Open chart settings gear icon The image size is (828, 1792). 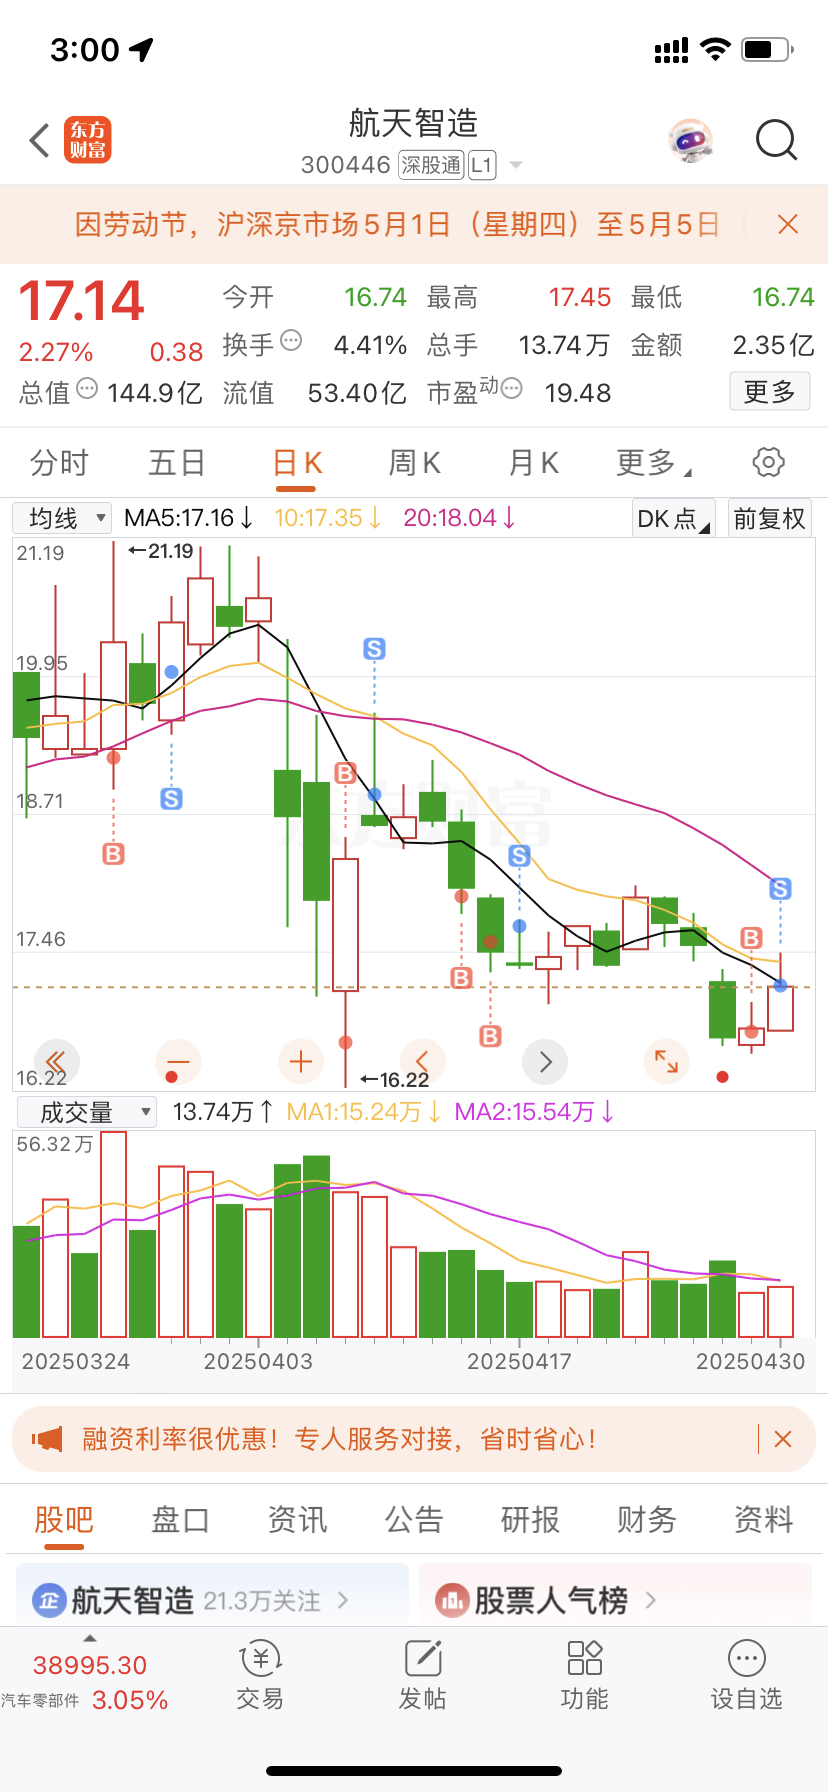768,462
